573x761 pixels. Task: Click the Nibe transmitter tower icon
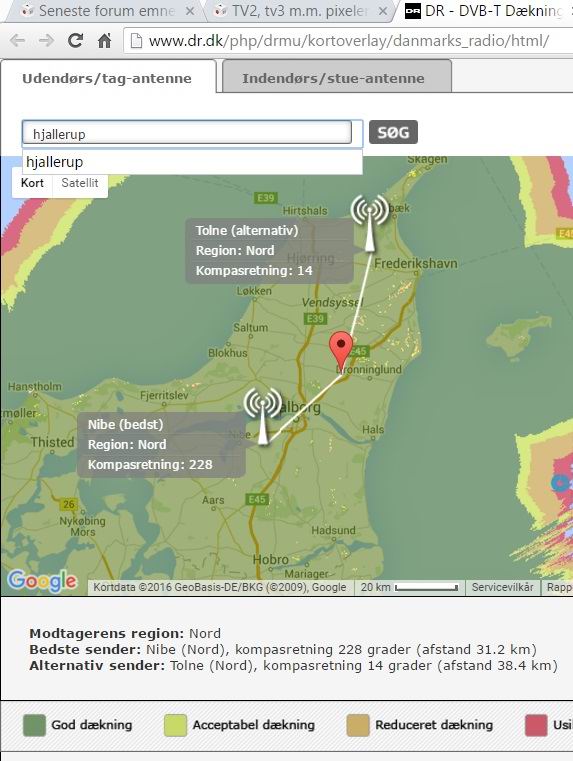click(262, 416)
